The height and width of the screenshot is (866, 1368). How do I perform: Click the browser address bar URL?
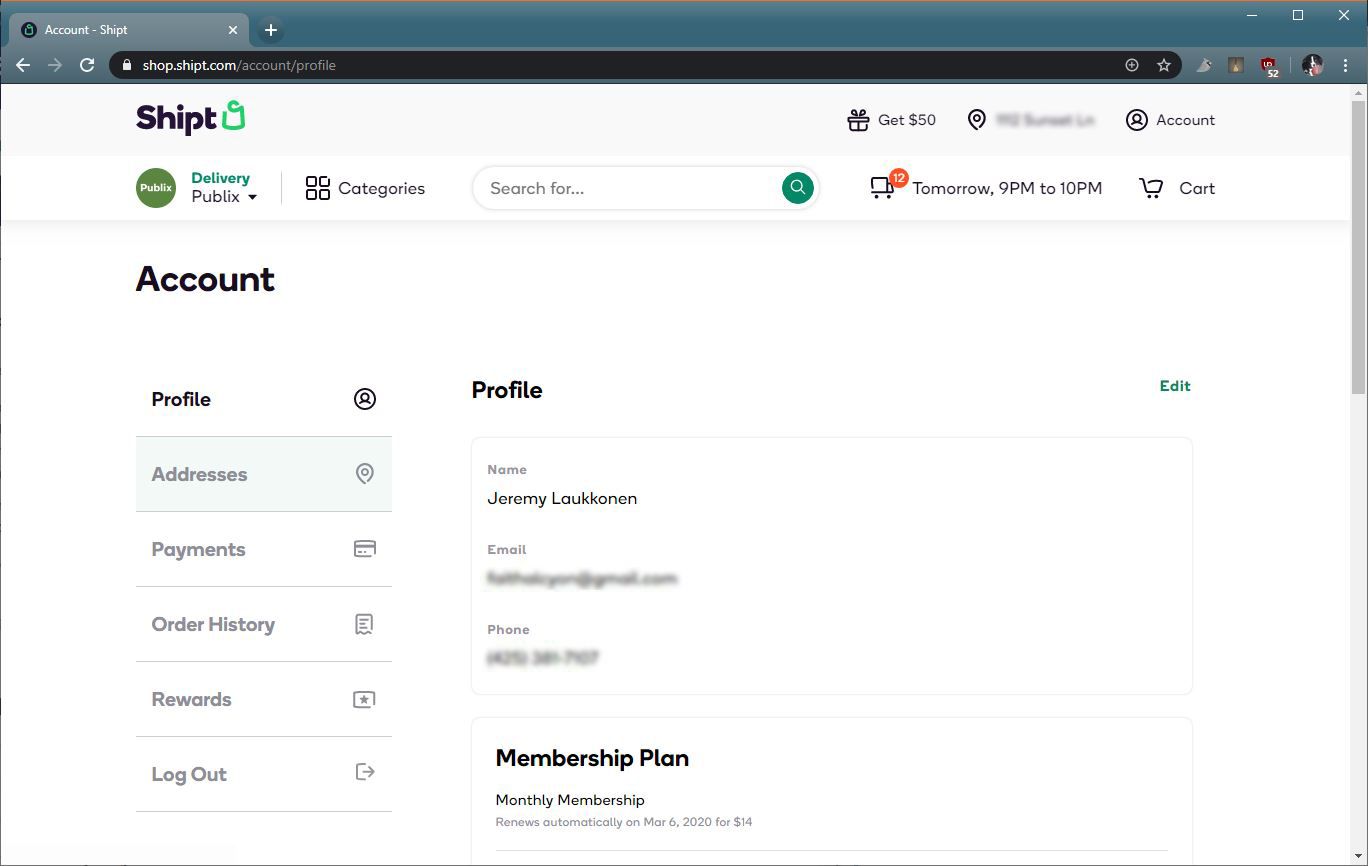(239, 65)
